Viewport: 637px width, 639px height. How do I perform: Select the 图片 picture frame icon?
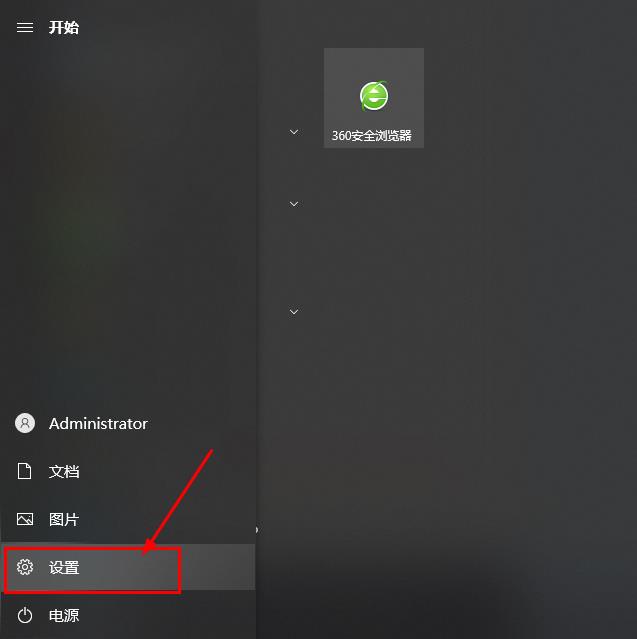coord(25,519)
